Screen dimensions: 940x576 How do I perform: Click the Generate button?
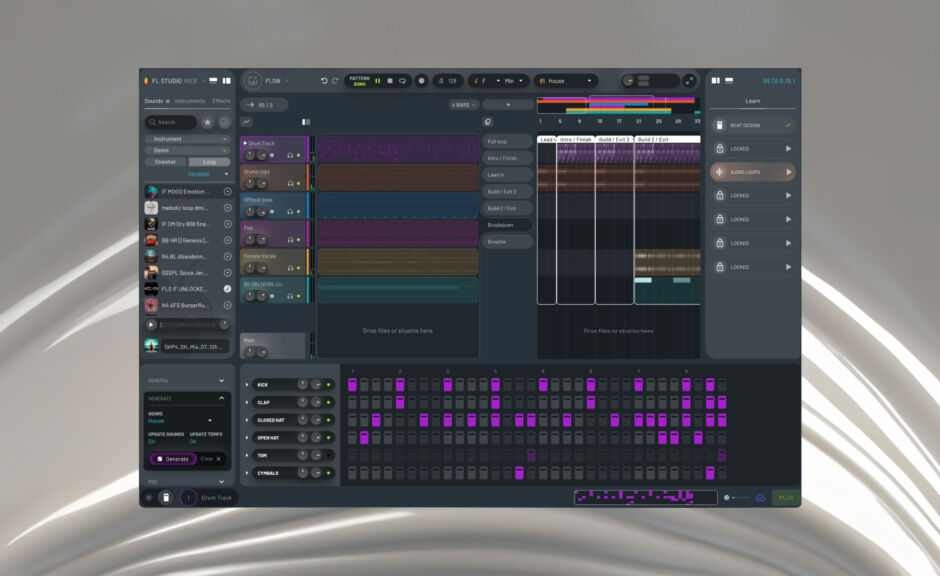point(172,458)
